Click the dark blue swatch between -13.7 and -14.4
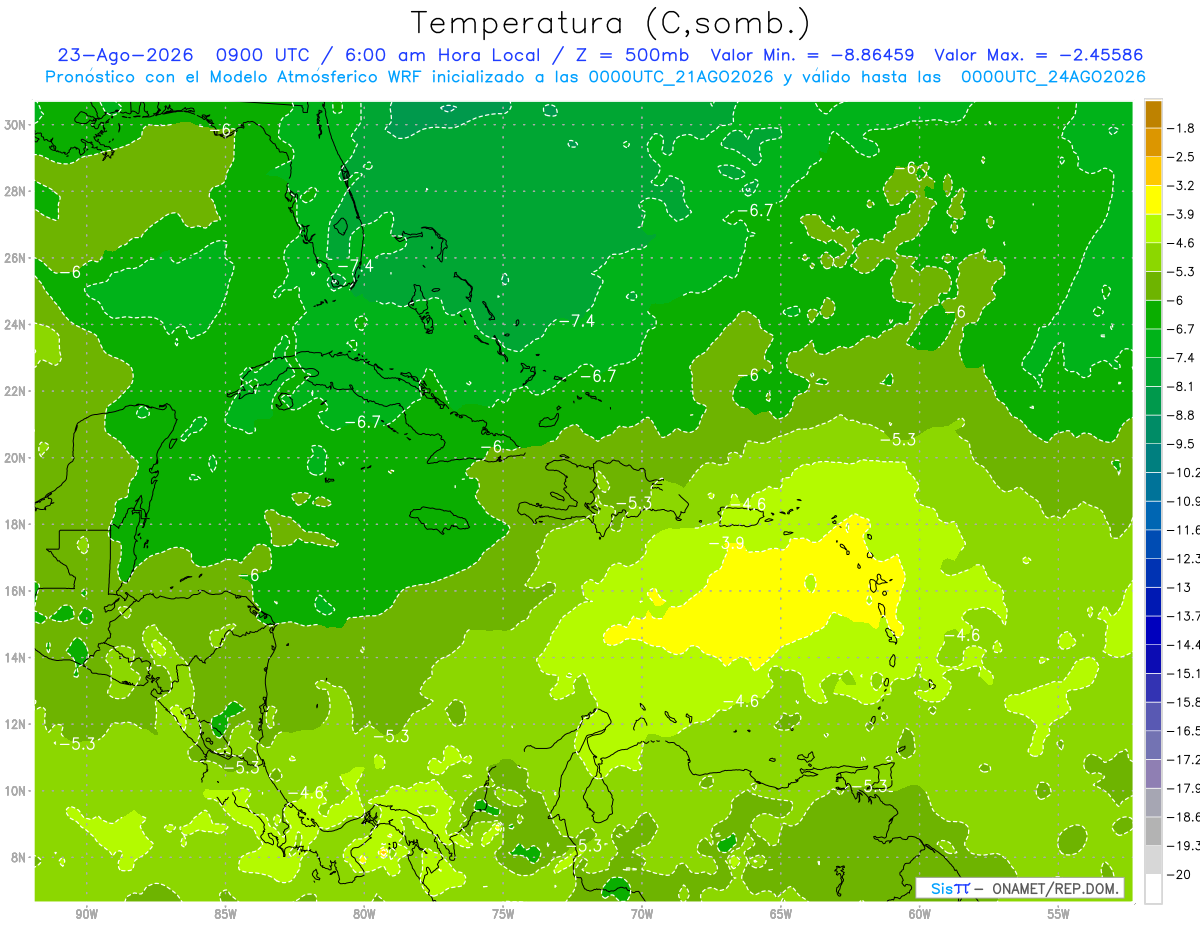The height and width of the screenshot is (927, 1200). tap(1153, 629)
